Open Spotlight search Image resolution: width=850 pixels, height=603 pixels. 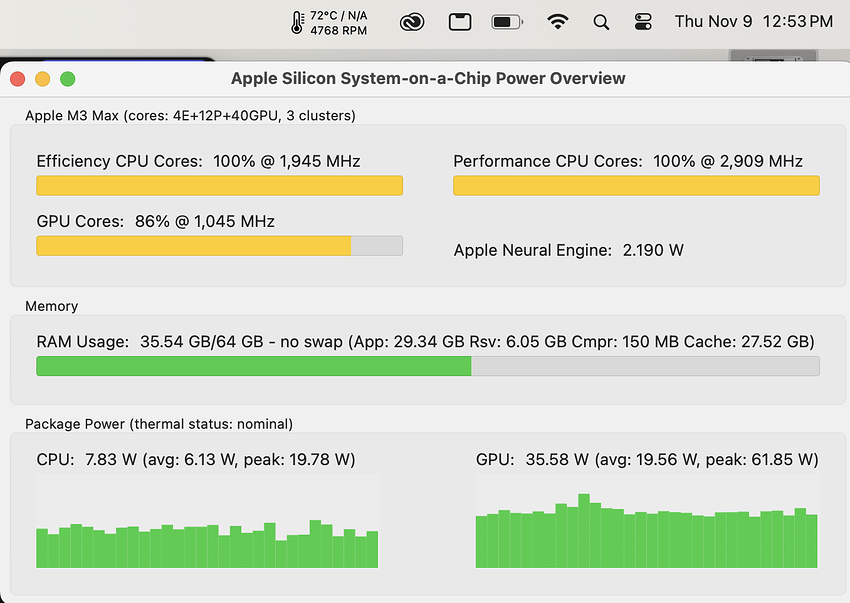tap(601, 22)
